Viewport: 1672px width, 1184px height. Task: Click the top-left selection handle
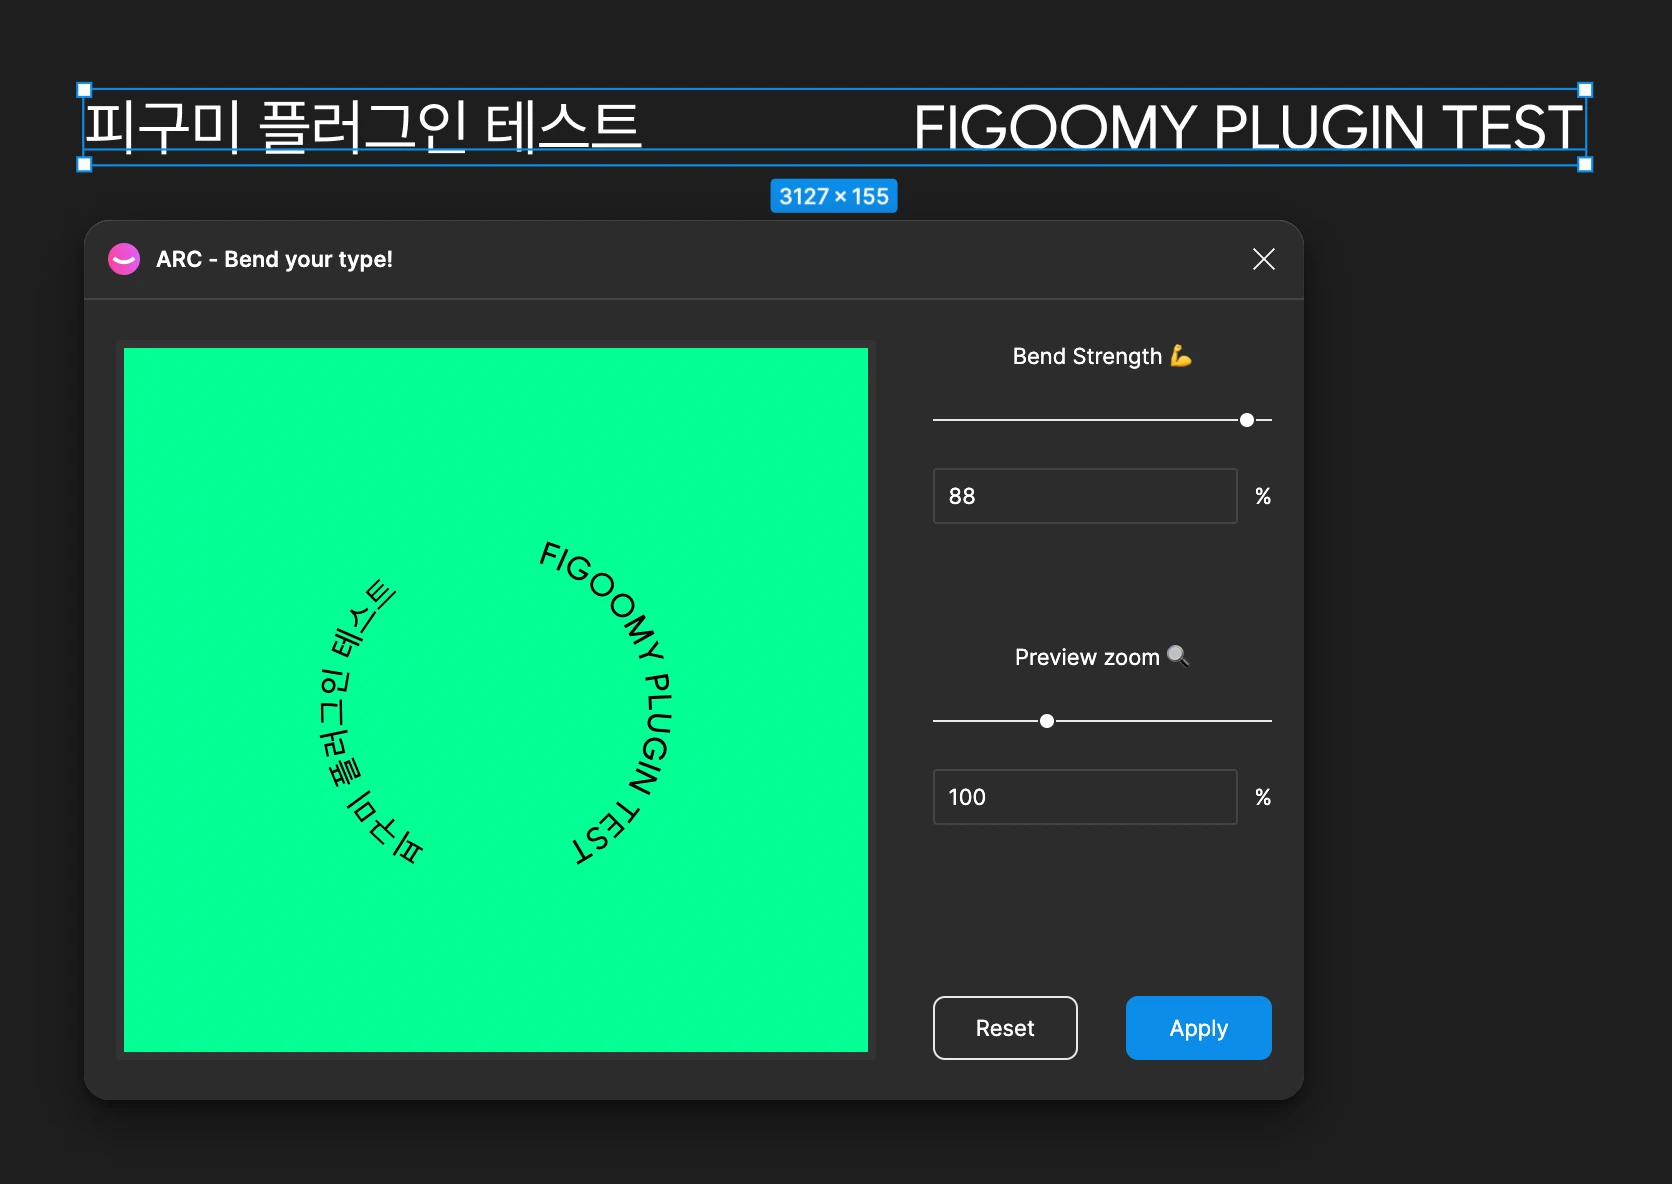coord(84,90)
